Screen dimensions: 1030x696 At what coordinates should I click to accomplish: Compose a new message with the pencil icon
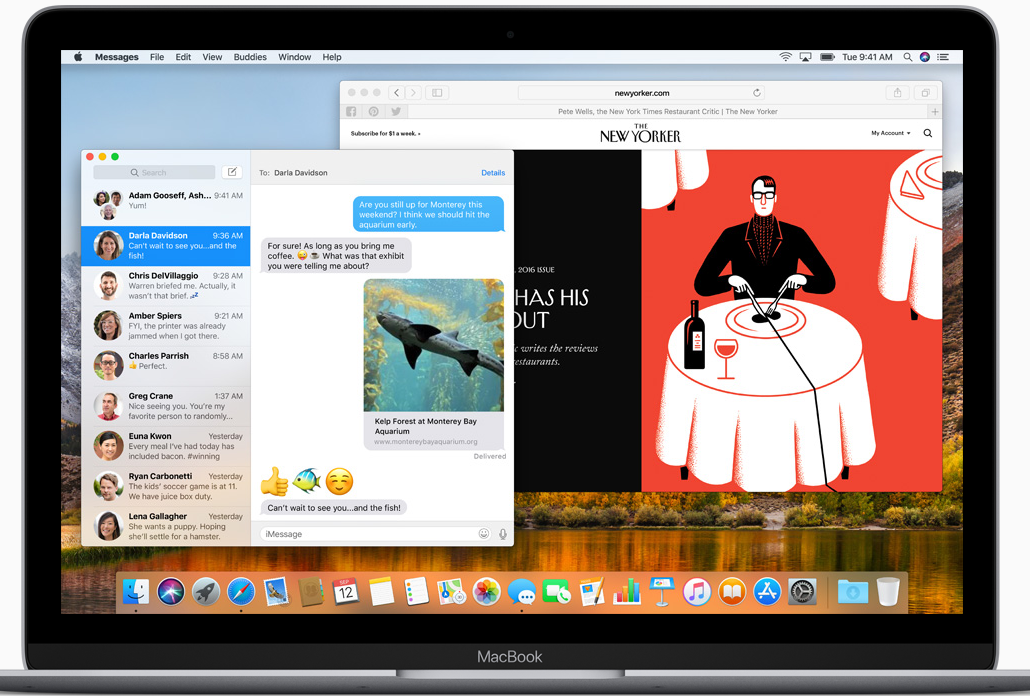tap(232, 171)
